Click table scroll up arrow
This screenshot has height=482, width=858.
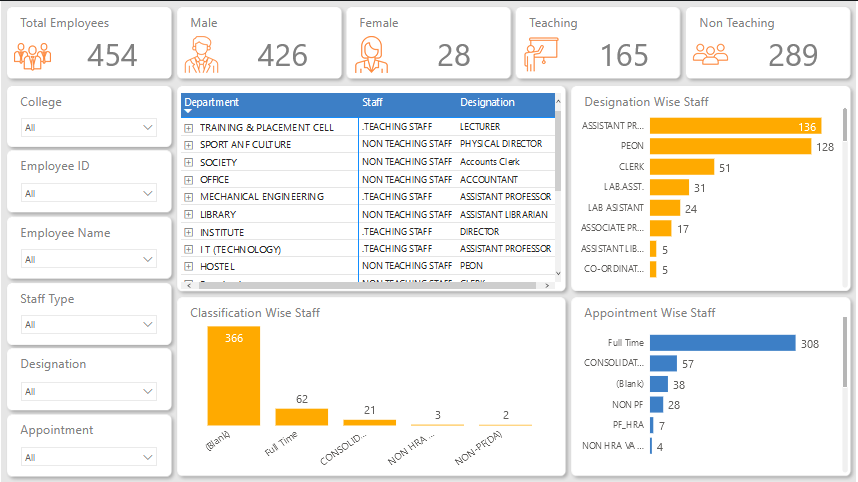click(558, 102)
